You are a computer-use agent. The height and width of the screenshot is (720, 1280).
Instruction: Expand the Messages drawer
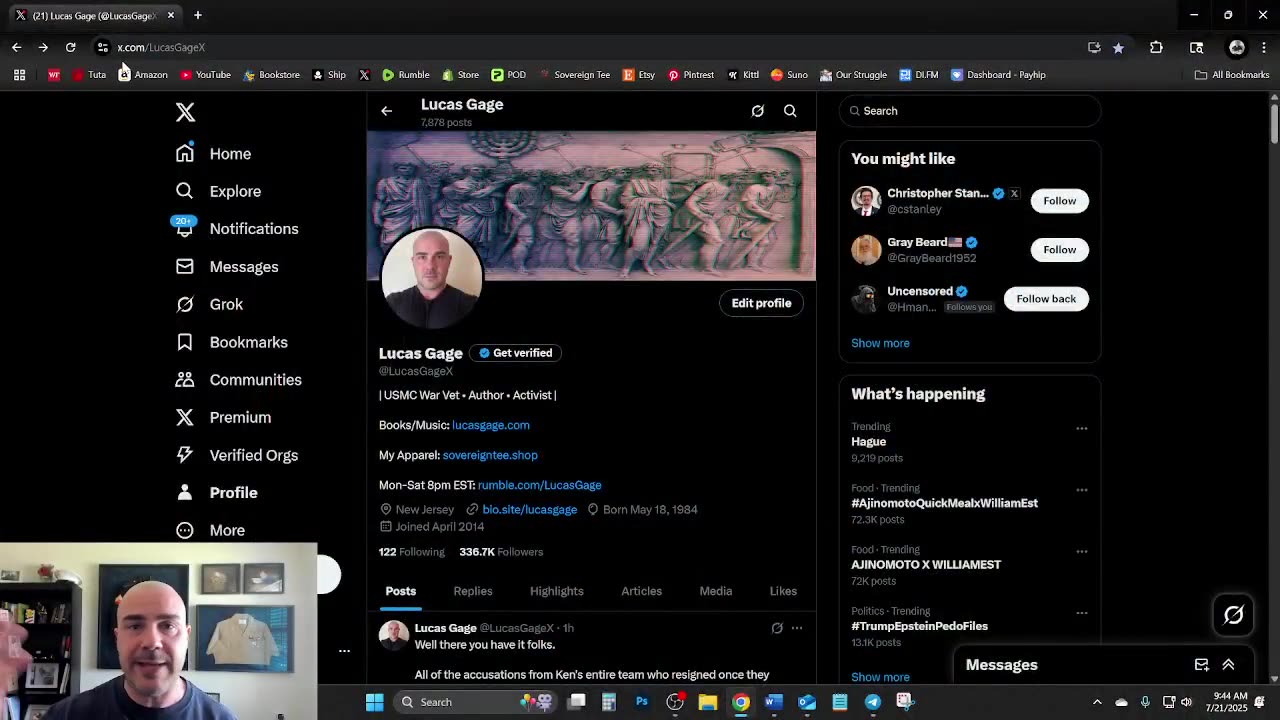click(x=1228, y=665)
